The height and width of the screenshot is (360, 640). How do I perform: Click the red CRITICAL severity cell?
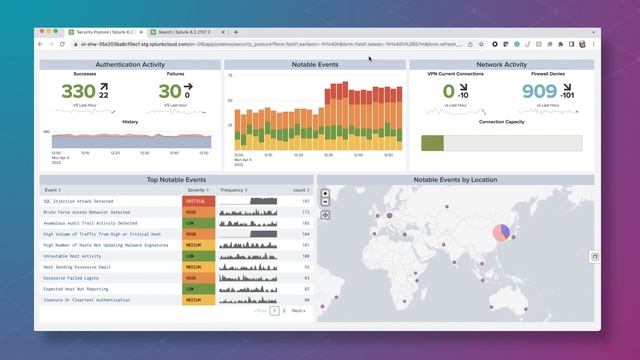198,201
